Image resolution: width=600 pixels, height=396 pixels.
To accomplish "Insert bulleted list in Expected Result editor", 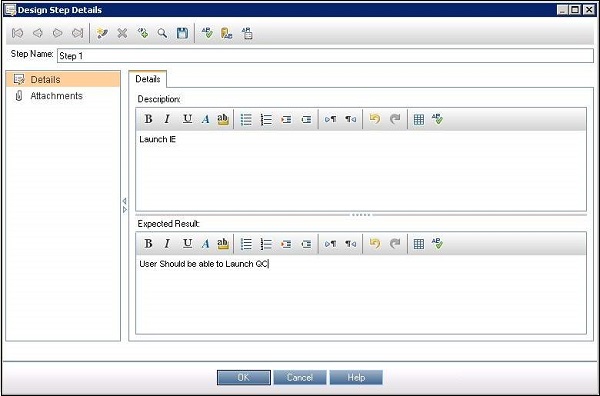I will click(x=246, y=244).
